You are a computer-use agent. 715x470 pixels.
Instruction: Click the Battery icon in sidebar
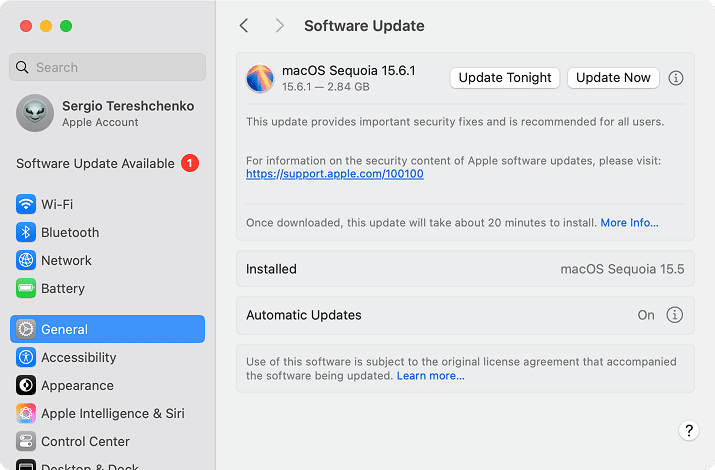pos(26,288)
